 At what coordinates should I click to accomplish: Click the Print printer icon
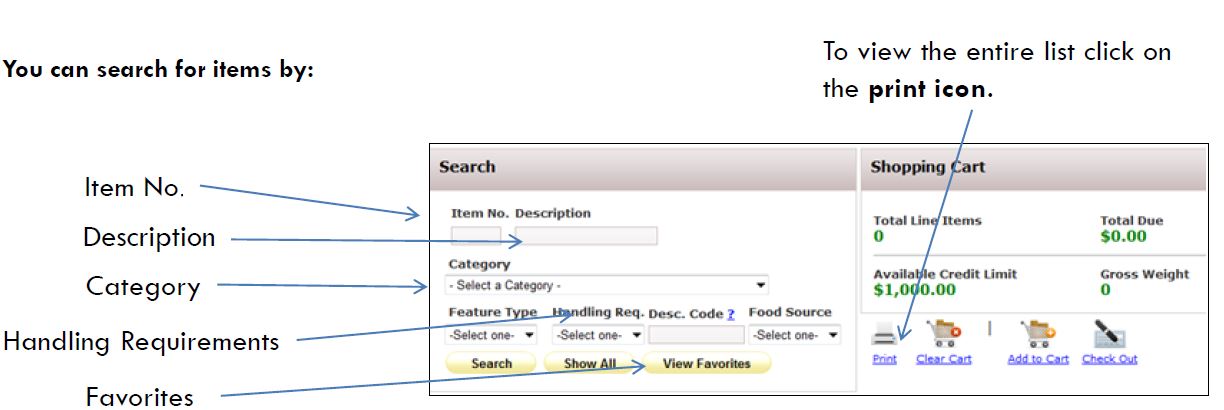[885, 335]
